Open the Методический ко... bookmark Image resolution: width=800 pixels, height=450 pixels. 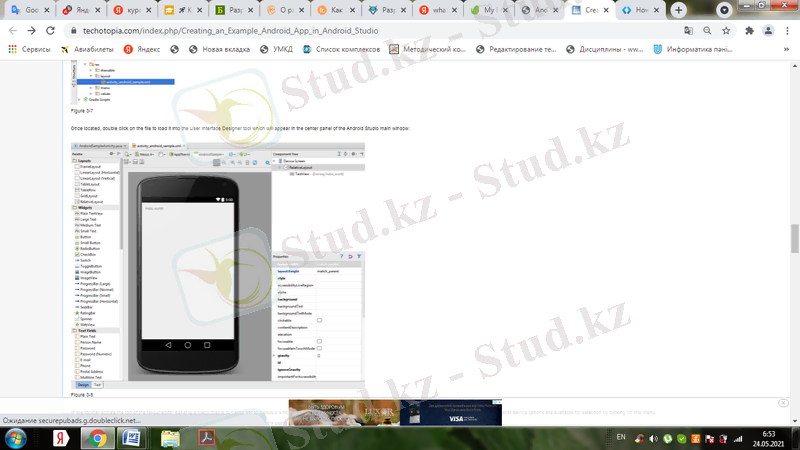(x=428, y=49)
